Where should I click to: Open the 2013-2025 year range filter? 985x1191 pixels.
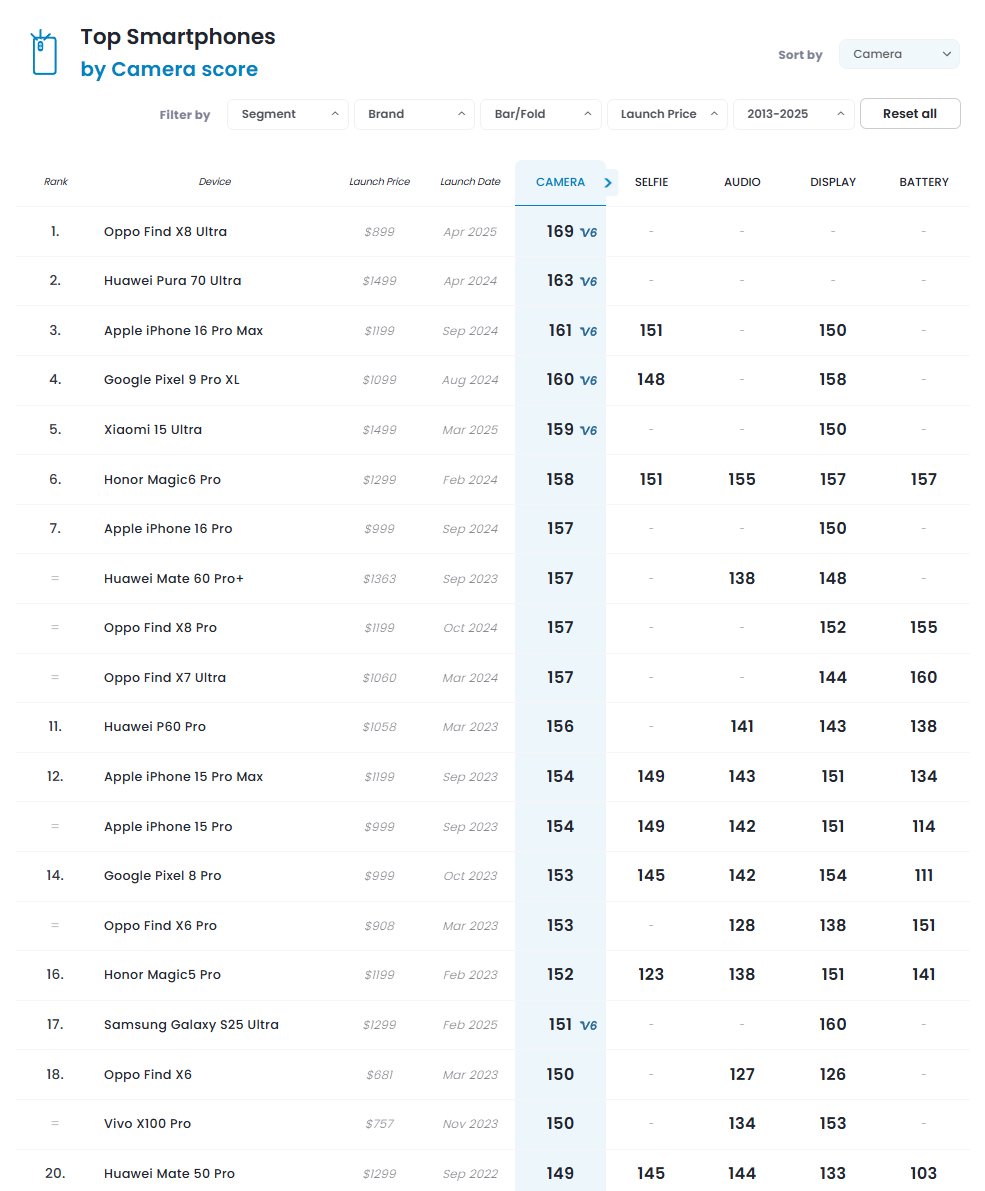(794, 114)
